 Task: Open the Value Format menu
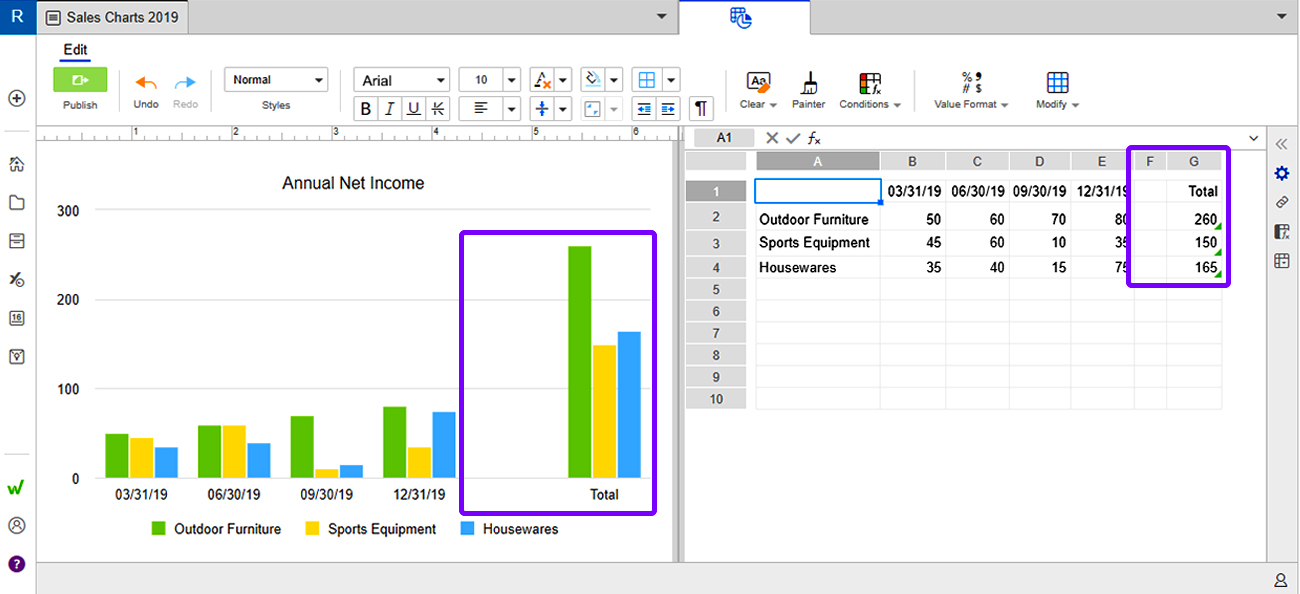point(971,90)
